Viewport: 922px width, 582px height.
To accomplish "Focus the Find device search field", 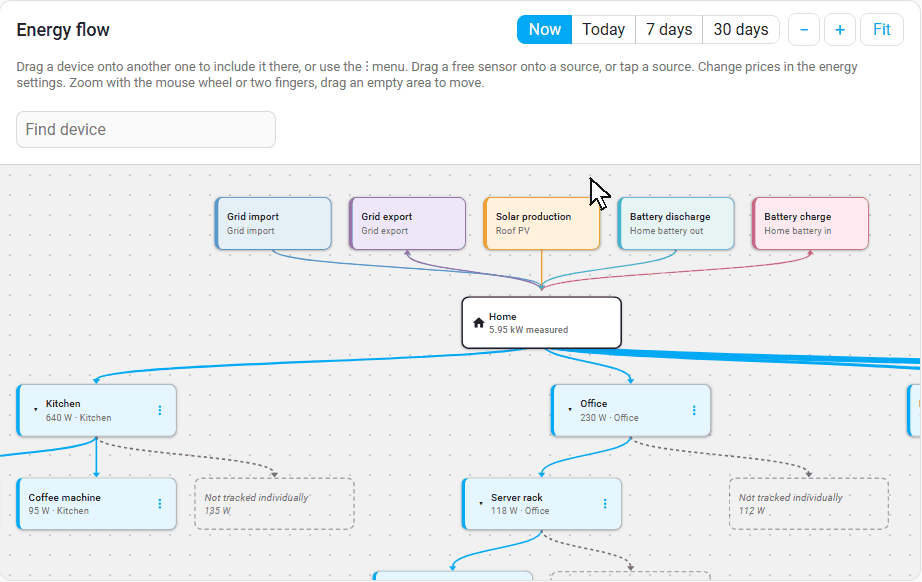I will tap(146, 129).
